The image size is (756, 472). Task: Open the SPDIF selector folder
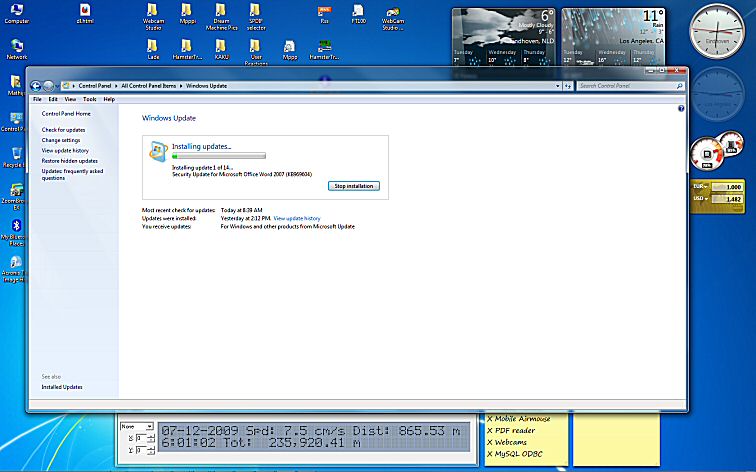coord(256,17)
